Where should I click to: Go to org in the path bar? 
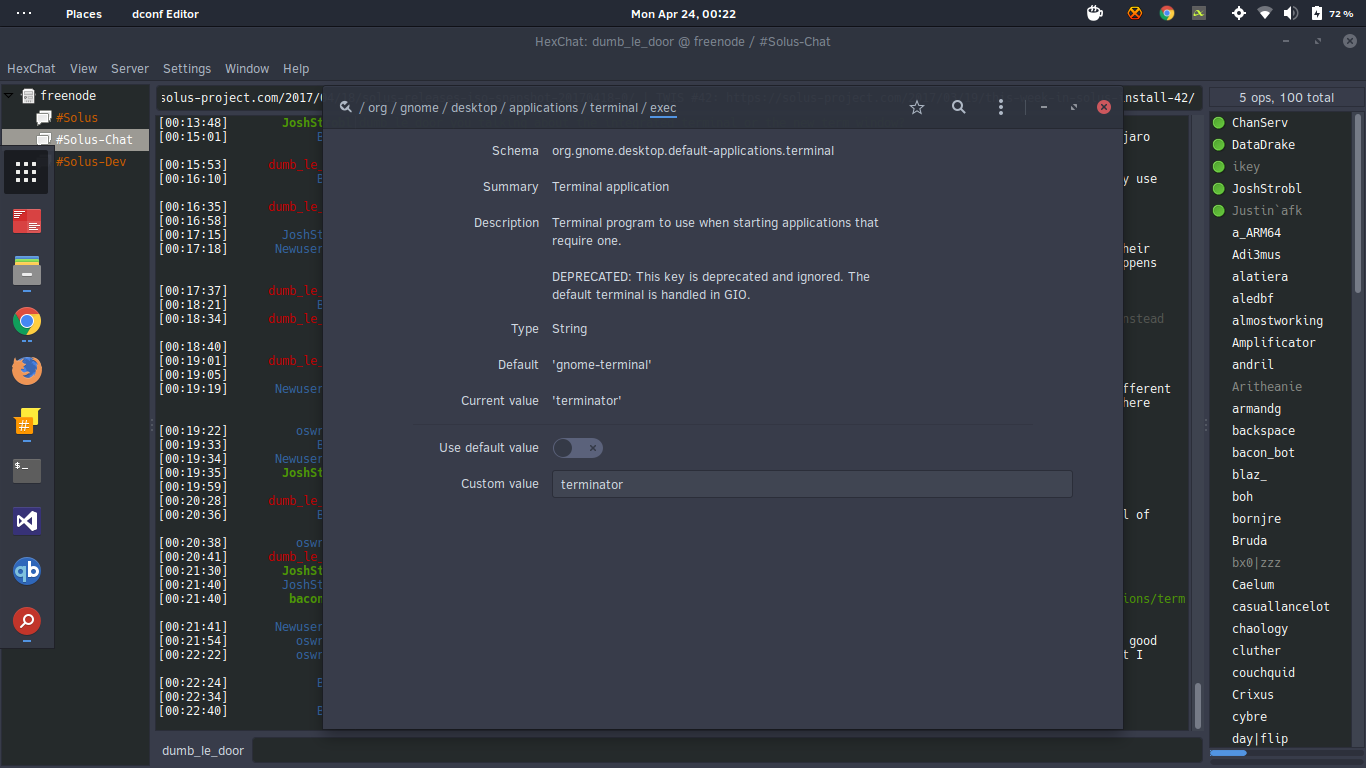[x=377, y=108]
